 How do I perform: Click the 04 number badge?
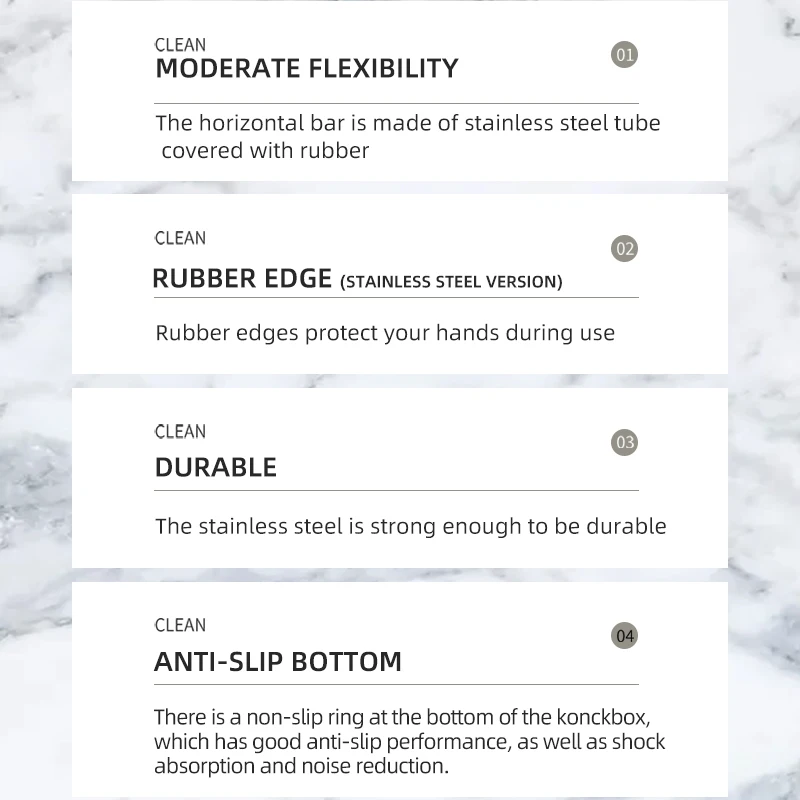tap(624, 636)
